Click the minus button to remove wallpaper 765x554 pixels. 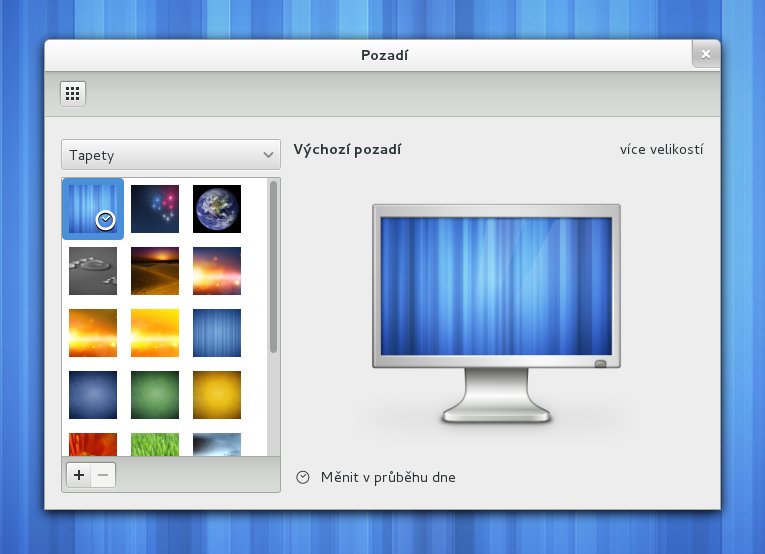(103, 475)
